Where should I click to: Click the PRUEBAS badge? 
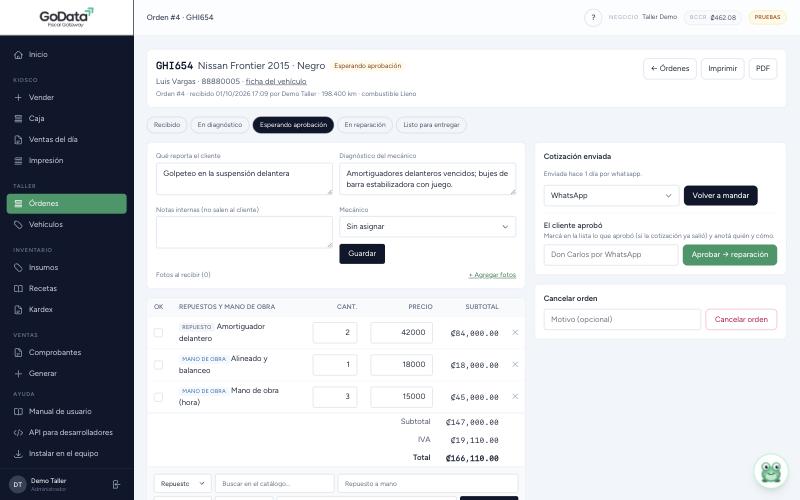tap(767, 17)
